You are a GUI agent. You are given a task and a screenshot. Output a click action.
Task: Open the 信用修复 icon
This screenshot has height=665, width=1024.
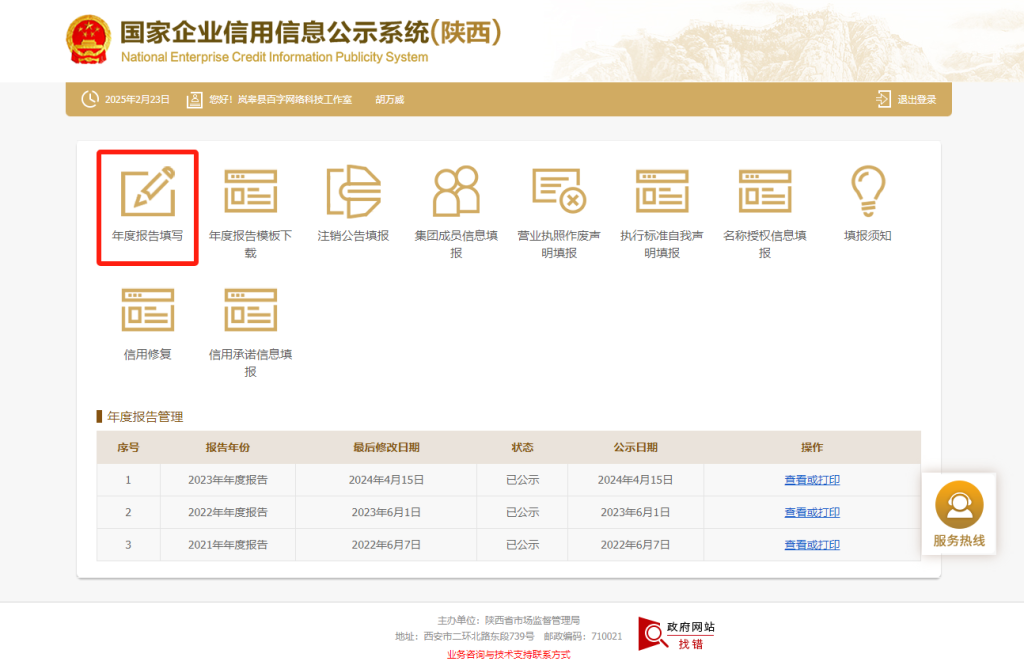(x=147, y=311)
